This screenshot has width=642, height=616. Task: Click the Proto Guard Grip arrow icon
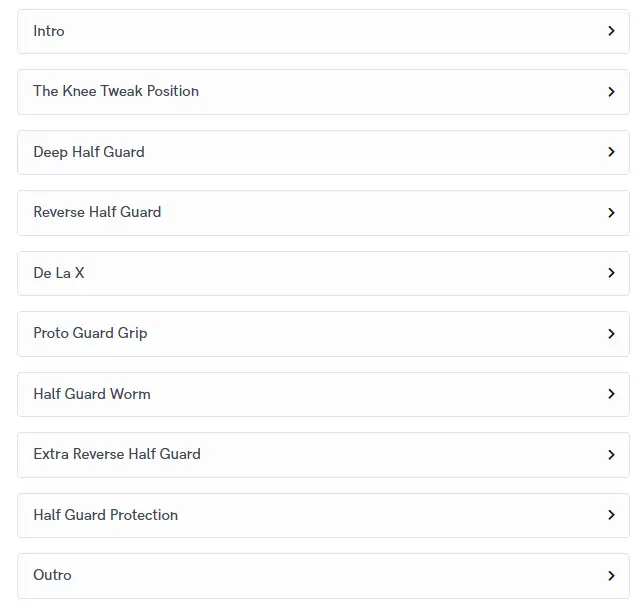tap(611, 334)
